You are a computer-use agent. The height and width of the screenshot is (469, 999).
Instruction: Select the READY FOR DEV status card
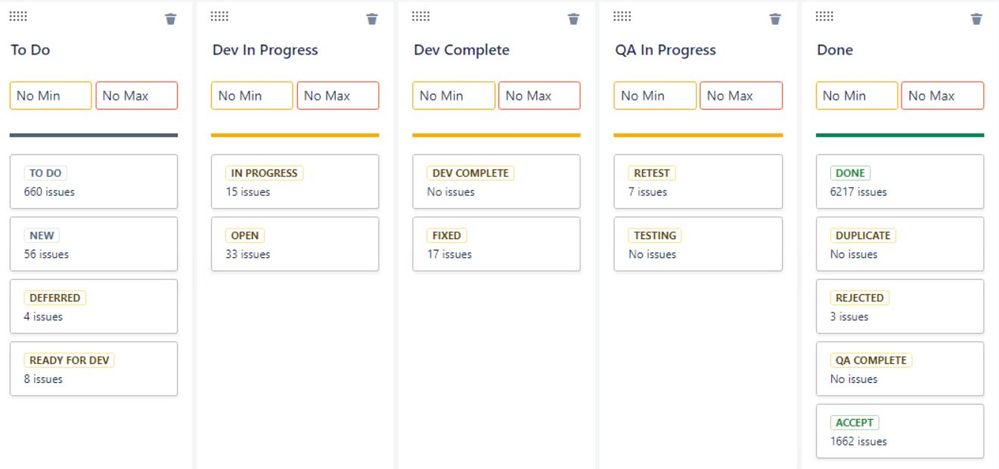[93, 369]
